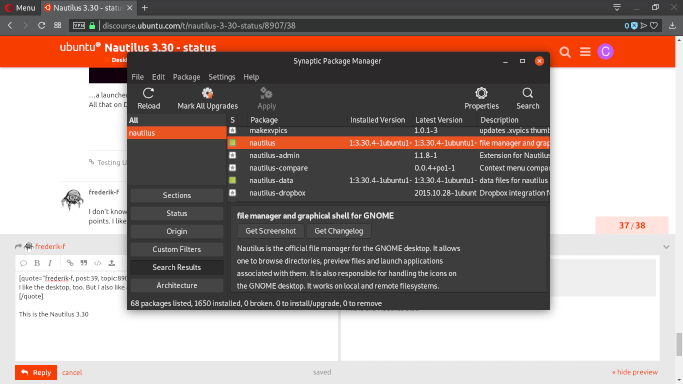Viewport: 683px width, 384px height.
Task: Click the cancel link
Action: pyautogui.click(x=72, y=372)
